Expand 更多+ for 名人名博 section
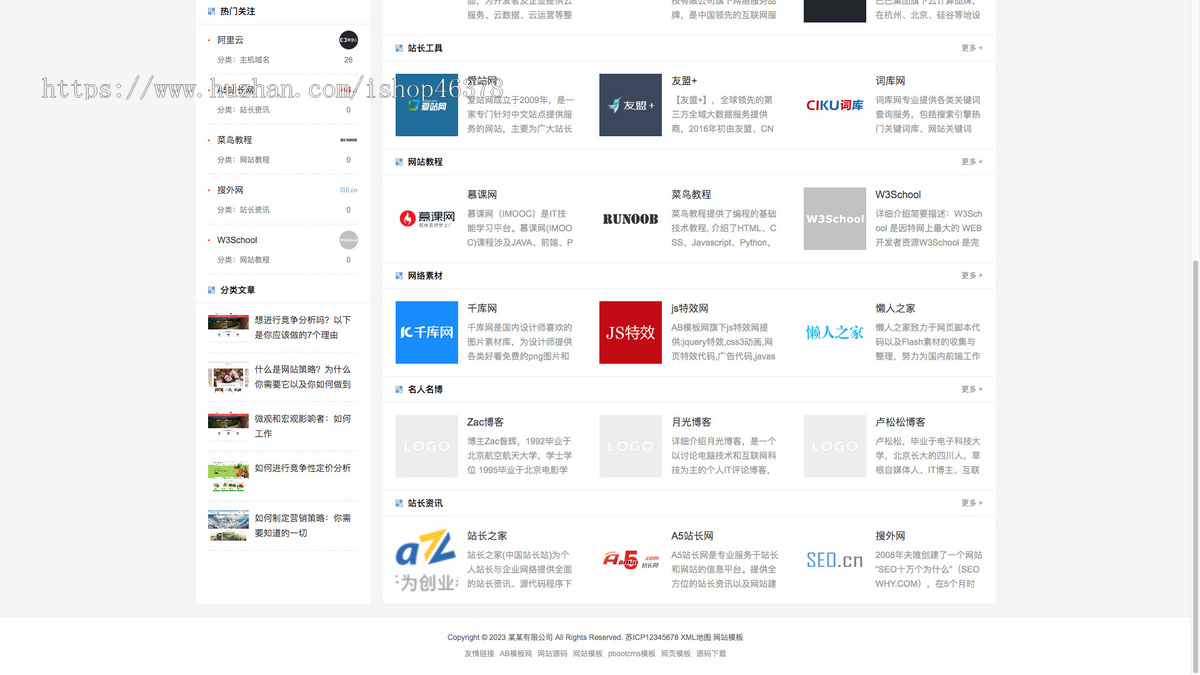The width and height of the screenshot is (1200, 675). click(972, 389)
